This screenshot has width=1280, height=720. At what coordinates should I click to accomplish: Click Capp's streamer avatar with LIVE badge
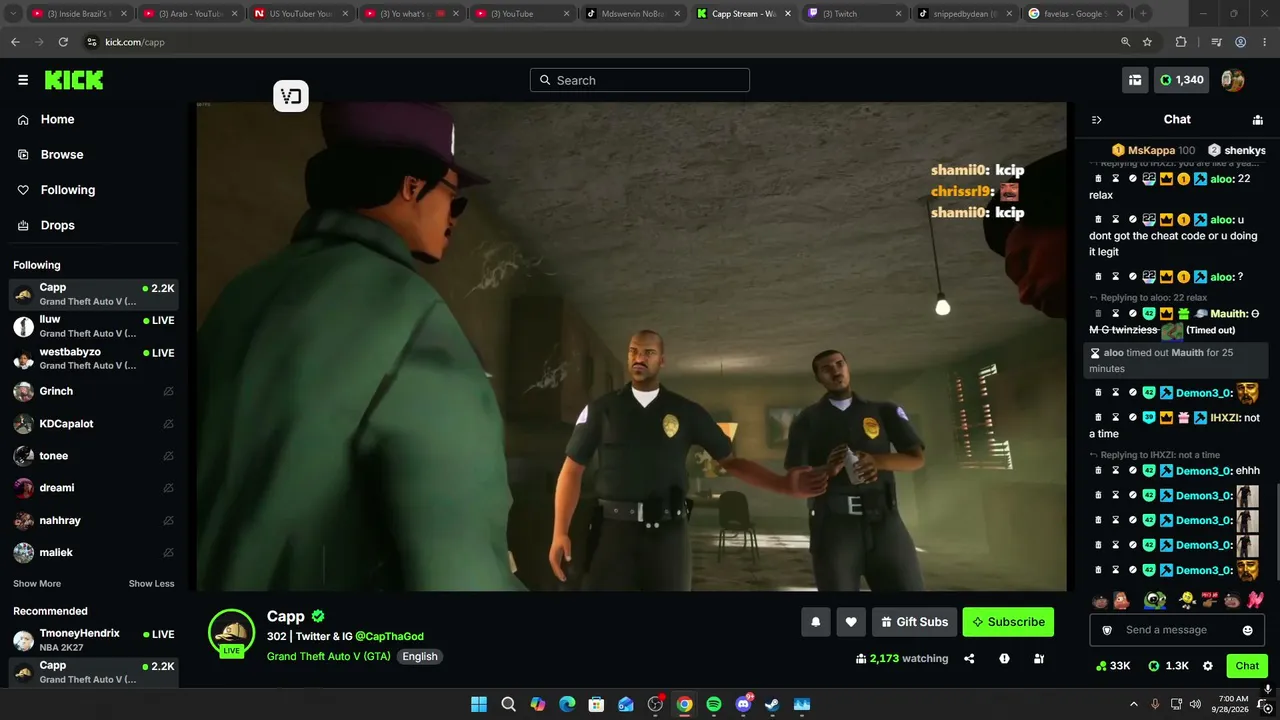coord(232,632)
